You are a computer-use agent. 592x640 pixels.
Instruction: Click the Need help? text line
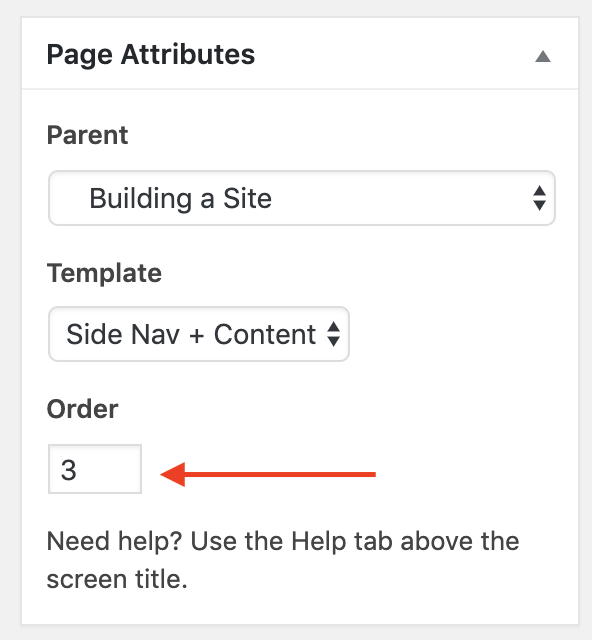(283, 542)
